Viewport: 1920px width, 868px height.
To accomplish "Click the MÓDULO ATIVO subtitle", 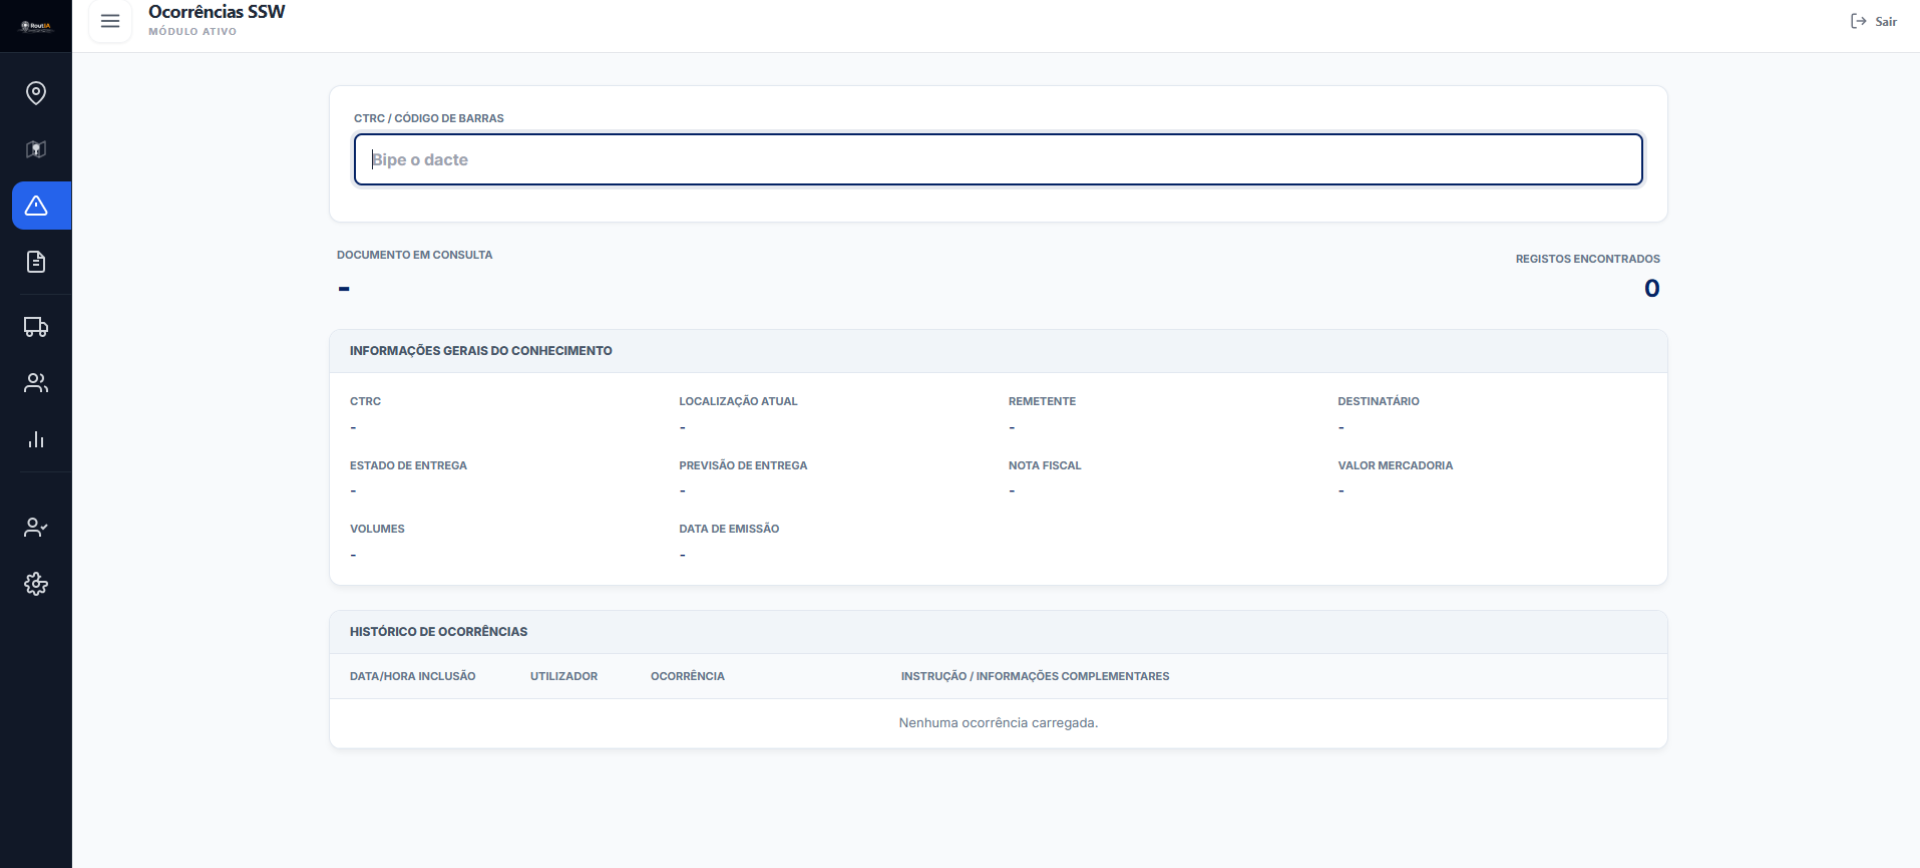I will point(193,32).
